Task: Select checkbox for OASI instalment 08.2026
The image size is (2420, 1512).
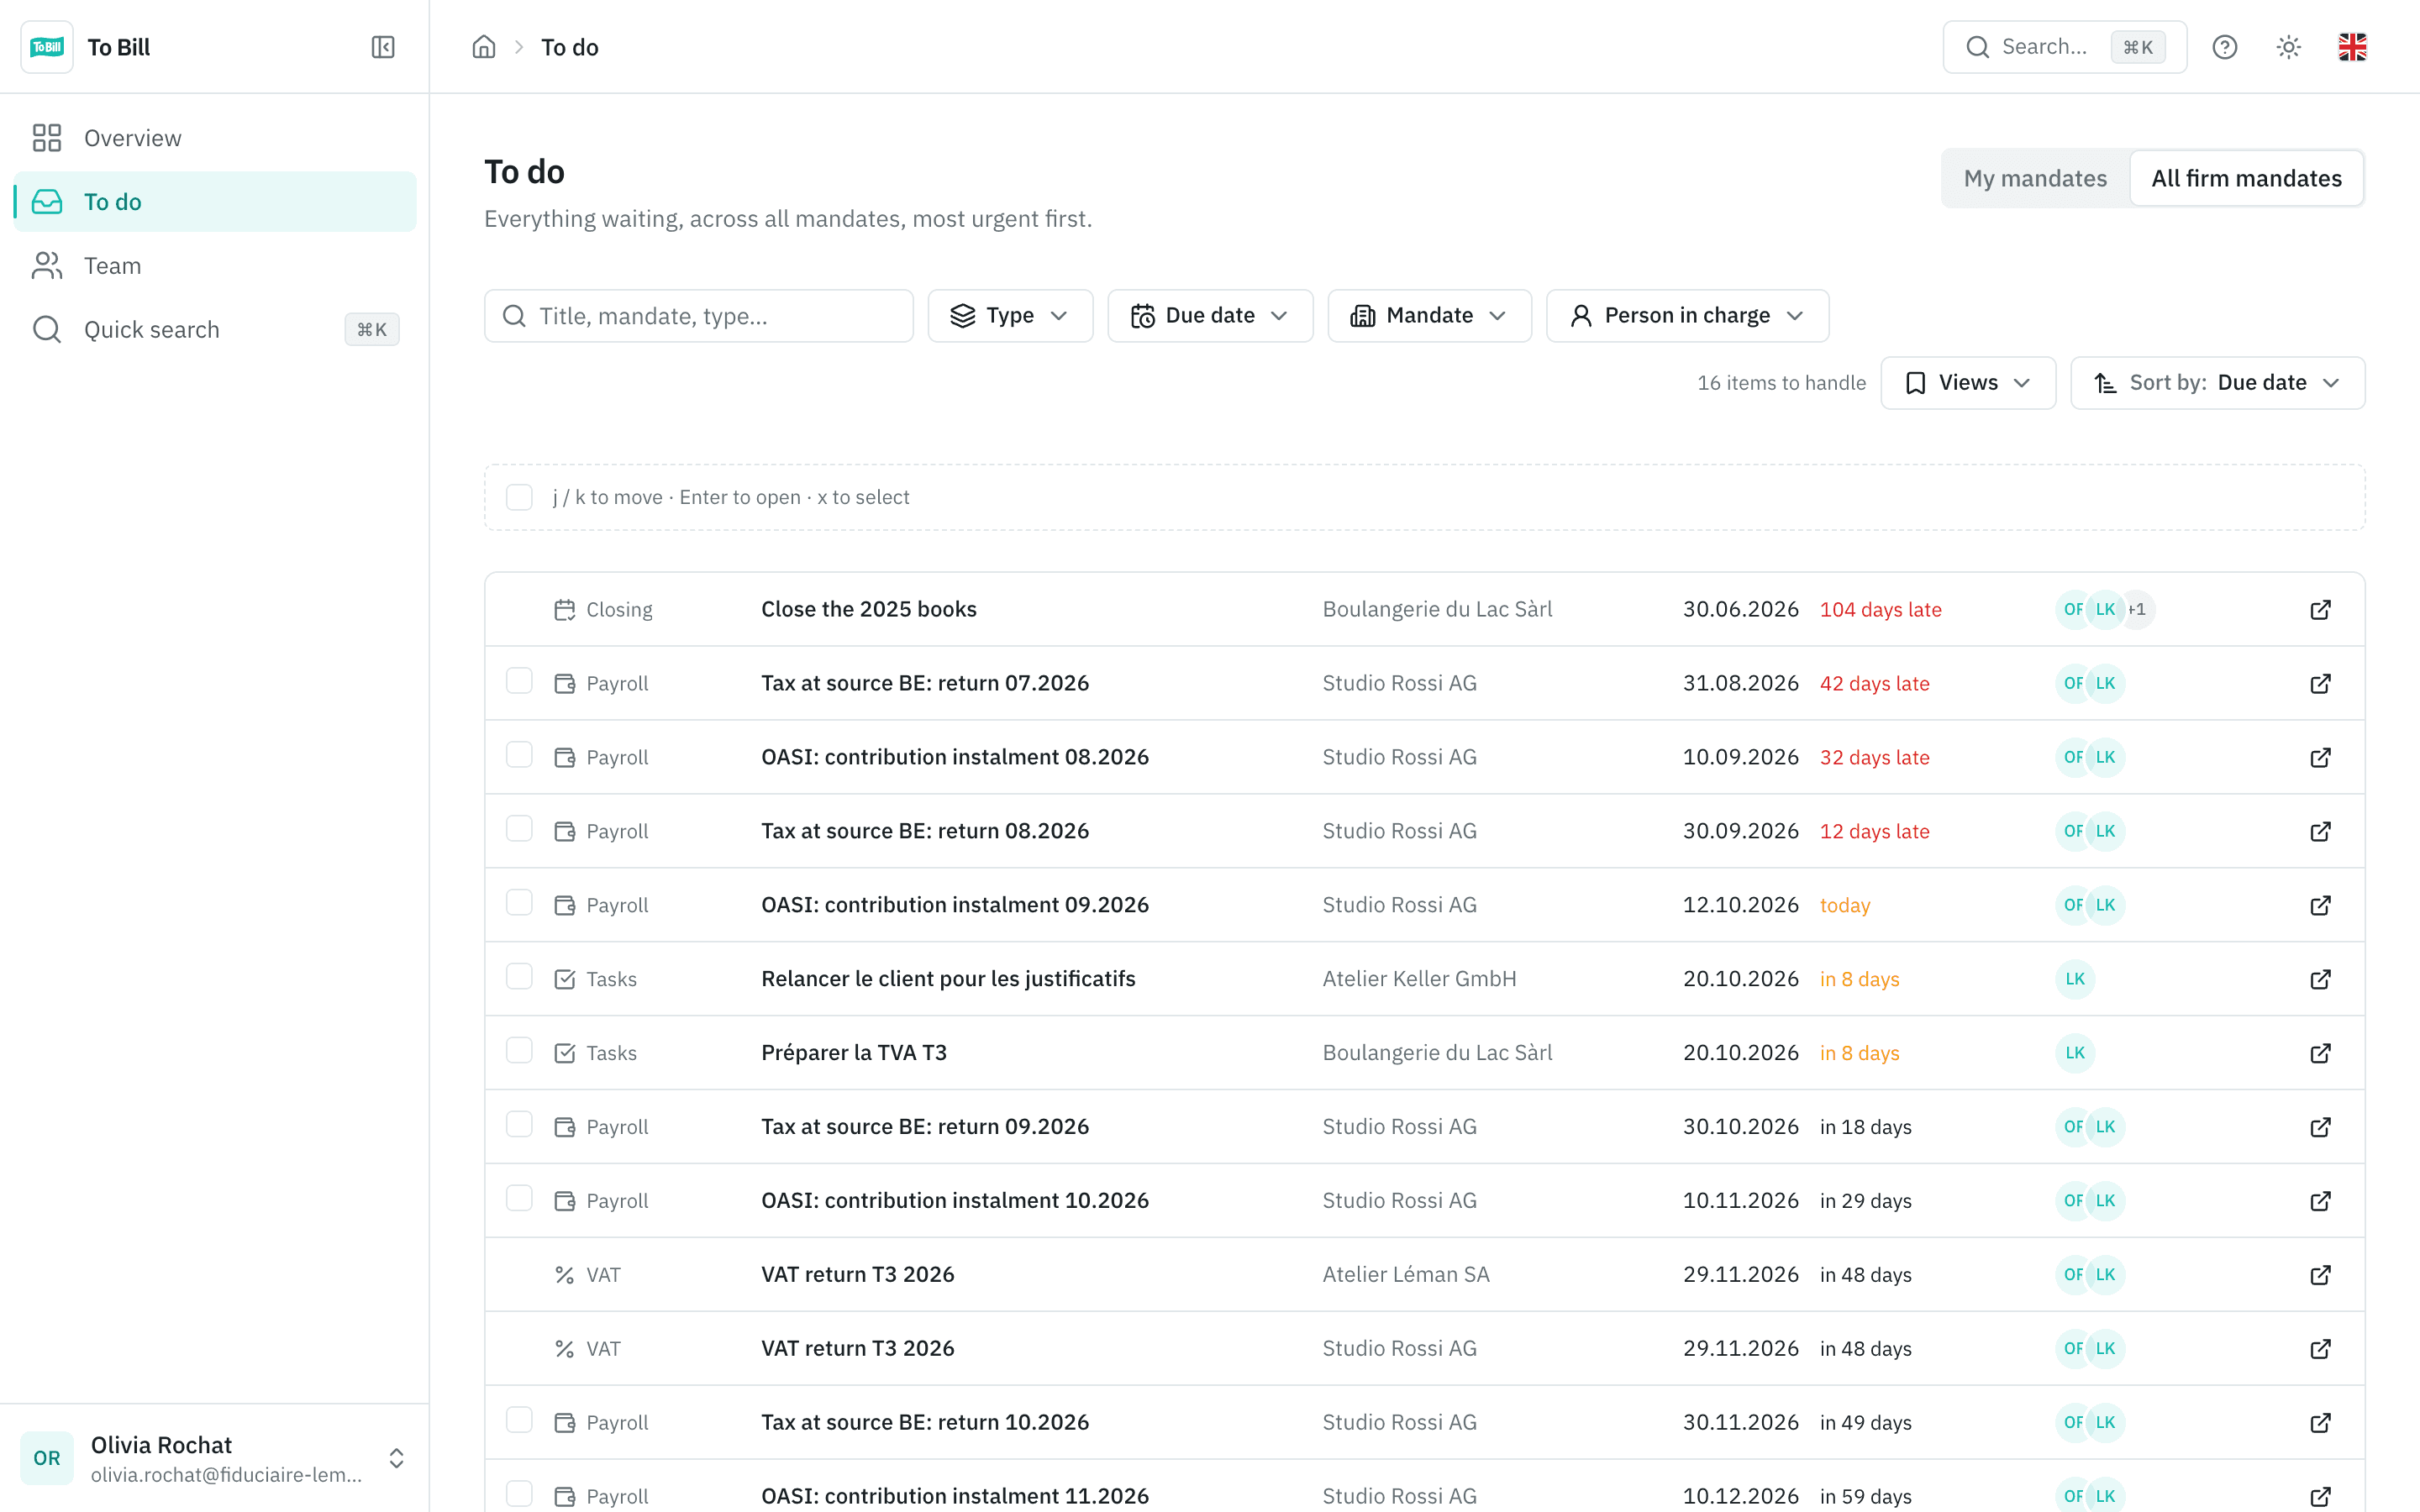Action: (x=519, y=755)
